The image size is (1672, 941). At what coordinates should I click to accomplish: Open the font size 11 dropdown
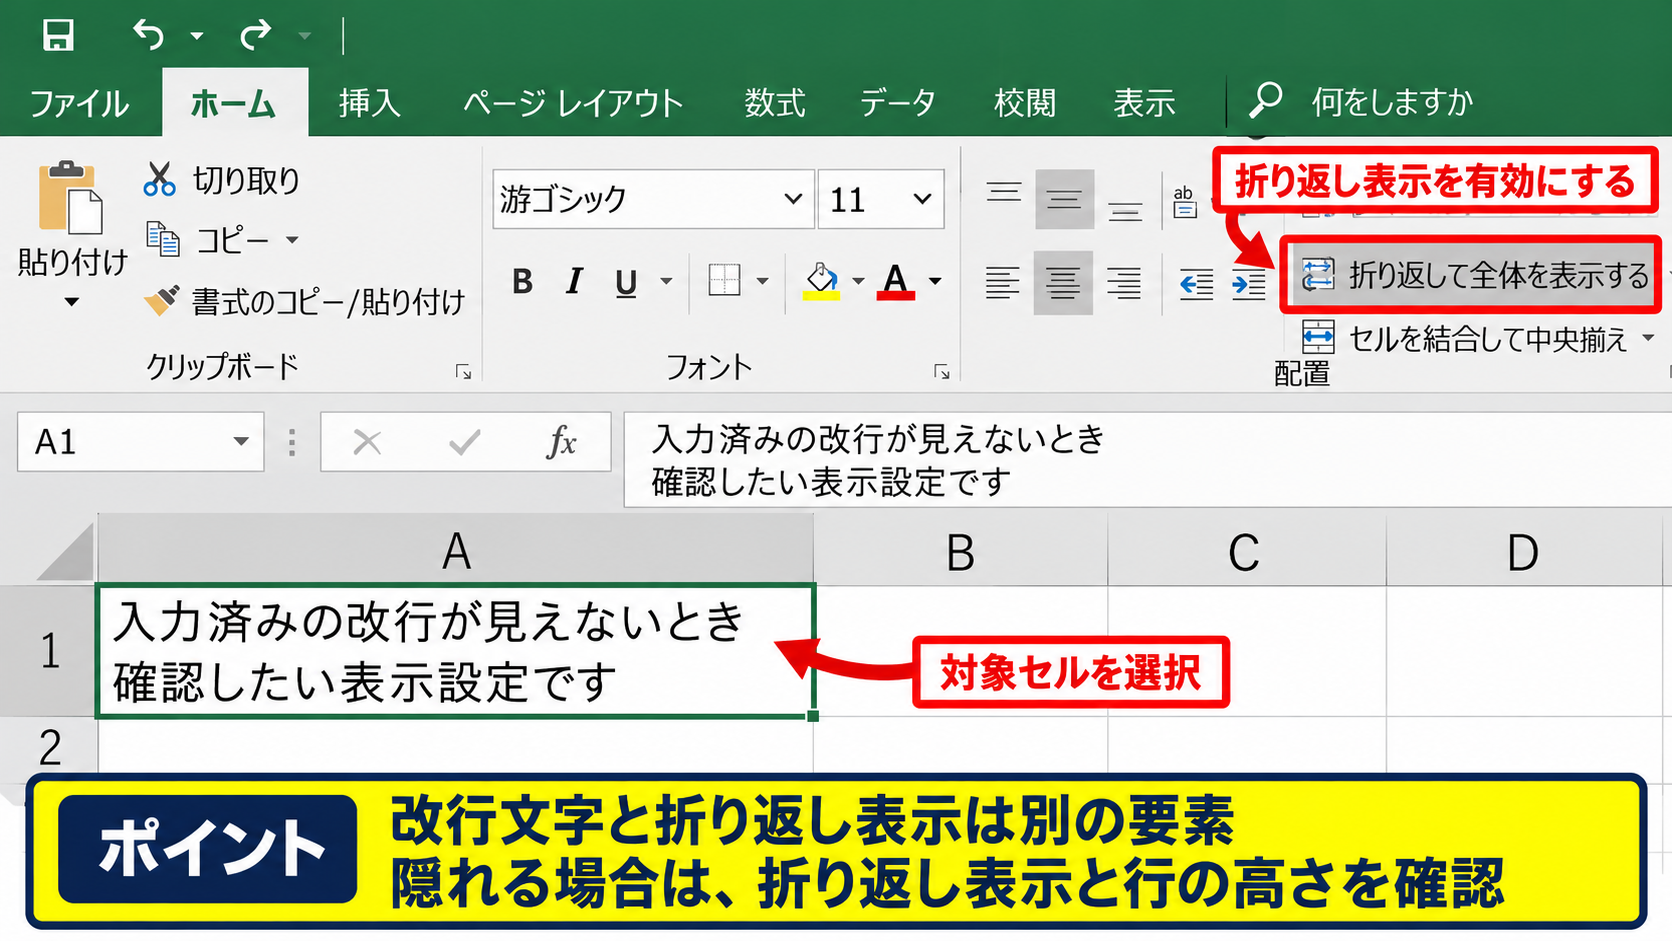(922, 199)
